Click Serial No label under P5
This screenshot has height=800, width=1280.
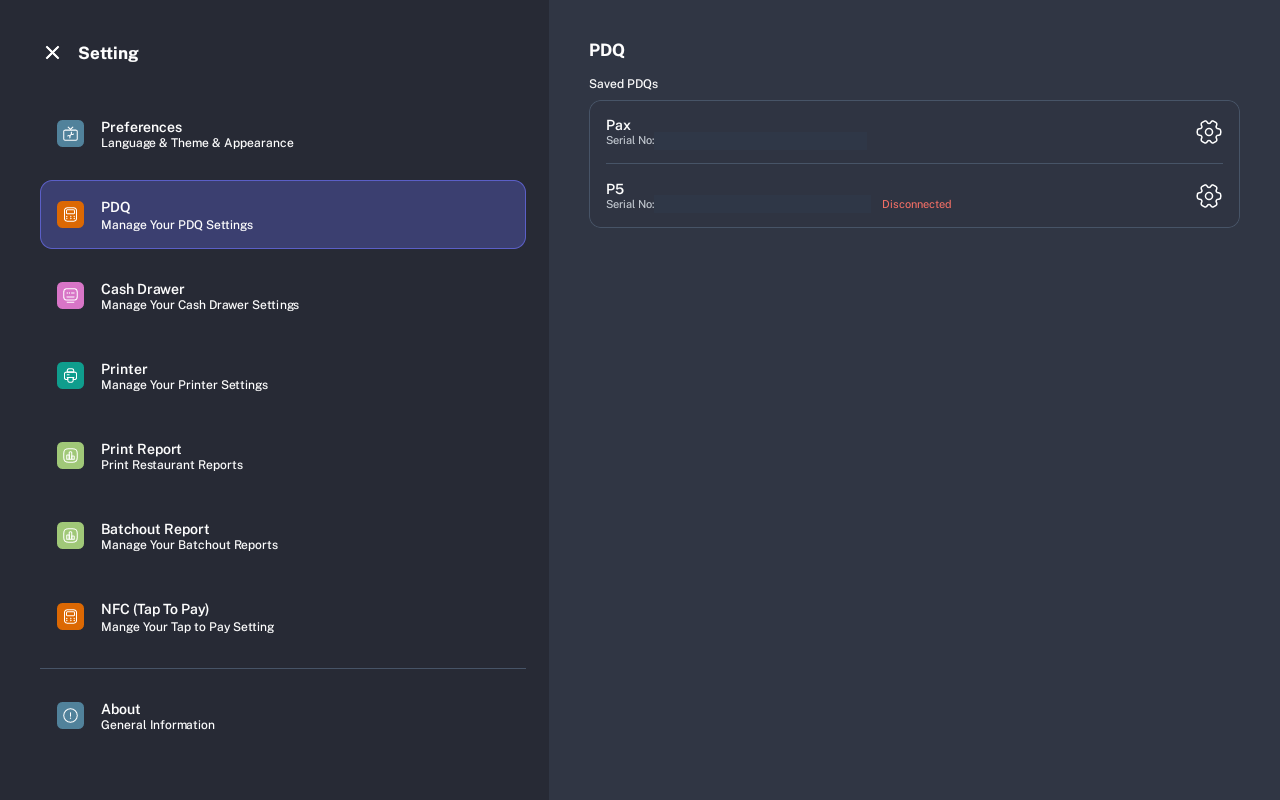pyautogui.click(x=630, y=204)
